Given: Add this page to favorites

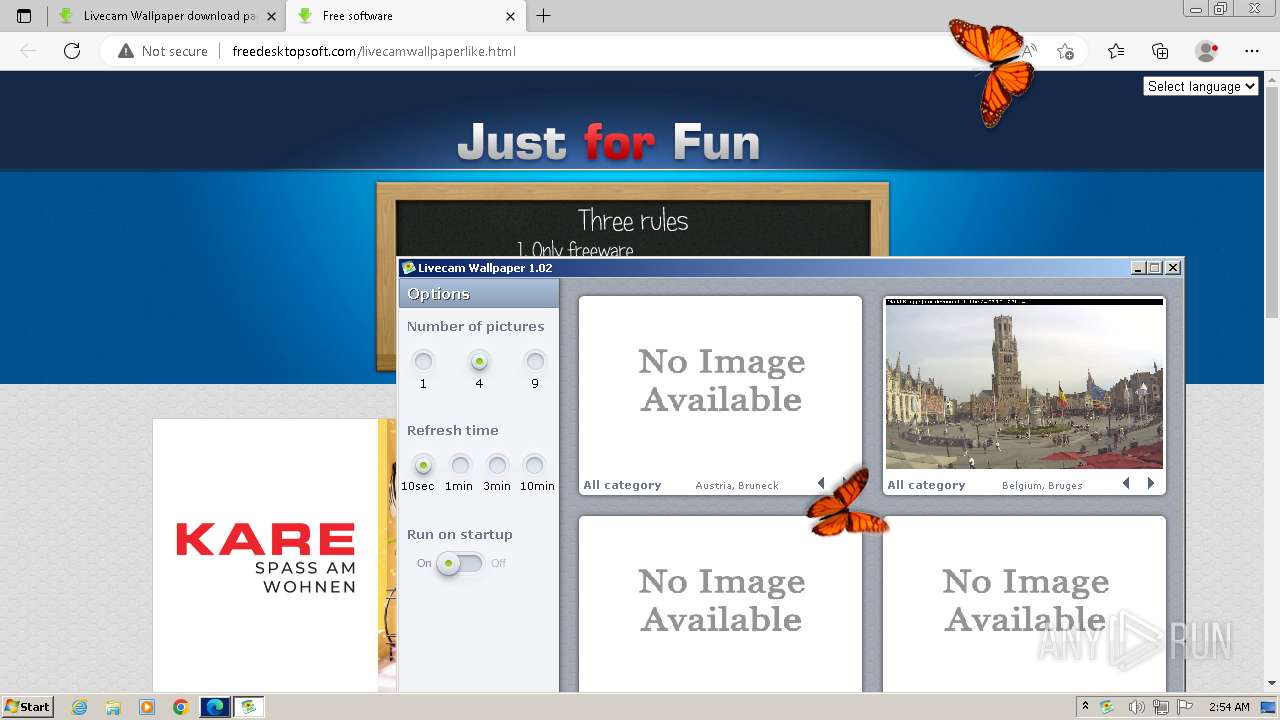Looking at the screenshot, I should (x=1065, y=51).
